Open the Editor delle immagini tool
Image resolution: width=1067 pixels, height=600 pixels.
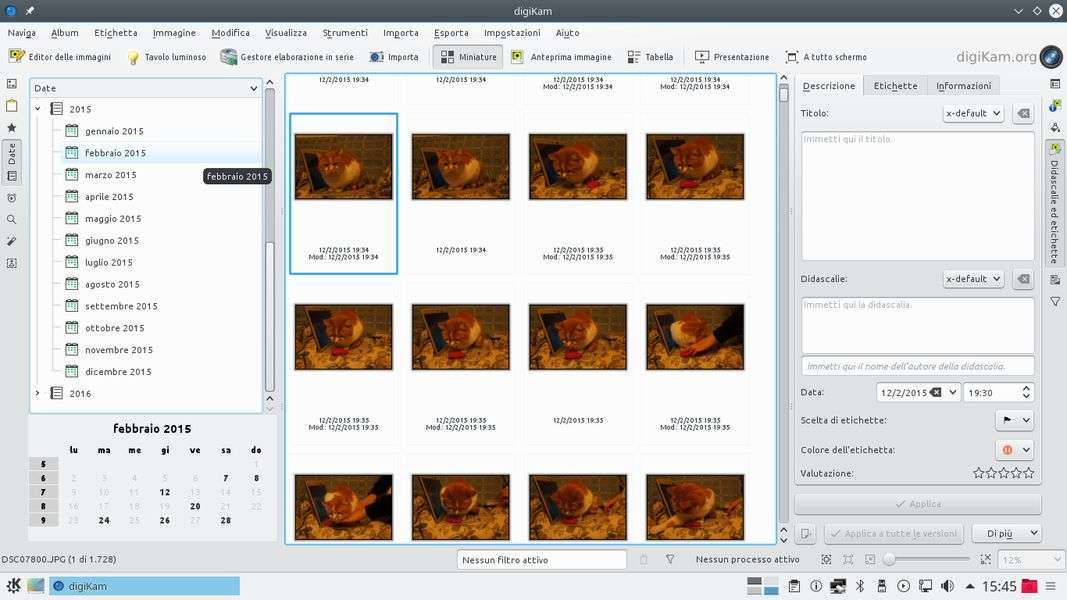[60, 57]
